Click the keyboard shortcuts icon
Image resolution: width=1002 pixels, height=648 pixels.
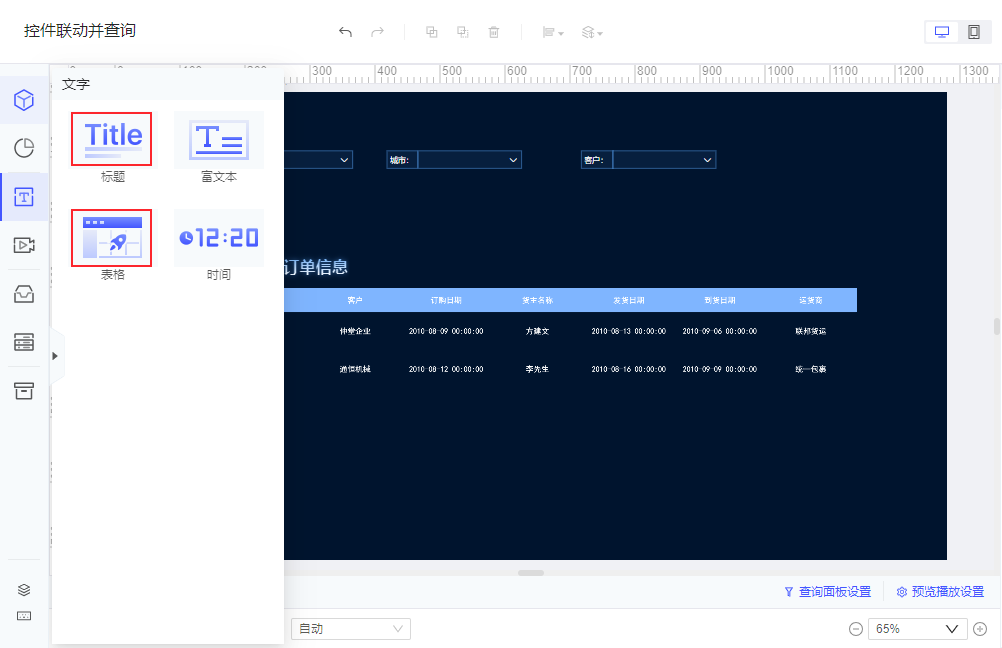24,616
